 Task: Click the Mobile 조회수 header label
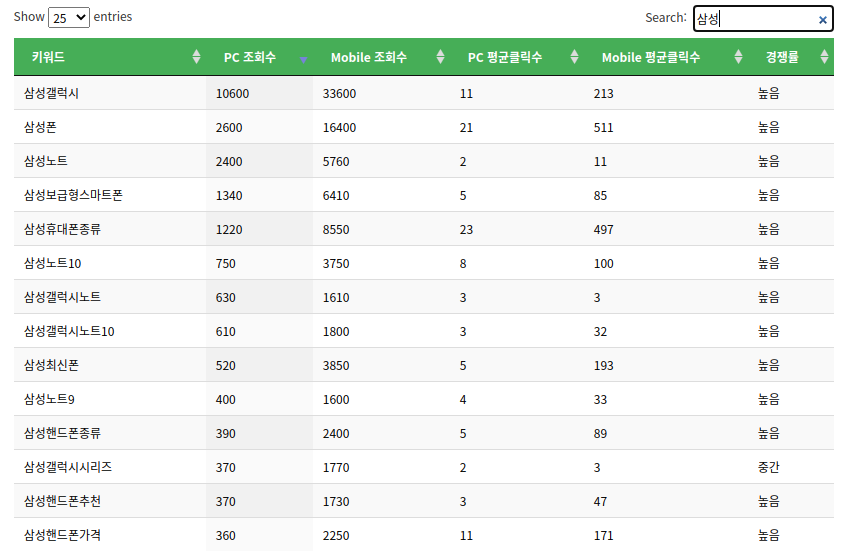(x=368, y=57)
